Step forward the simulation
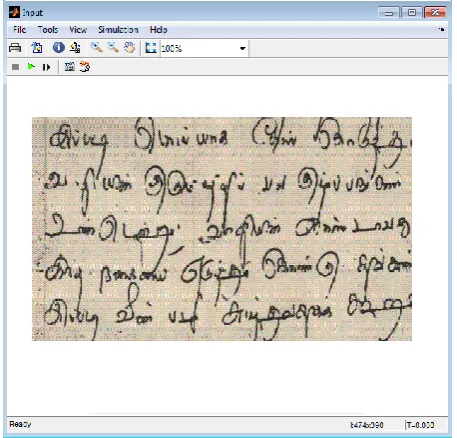The height and width of the screenshot is (438, 457). pos(46,67)
